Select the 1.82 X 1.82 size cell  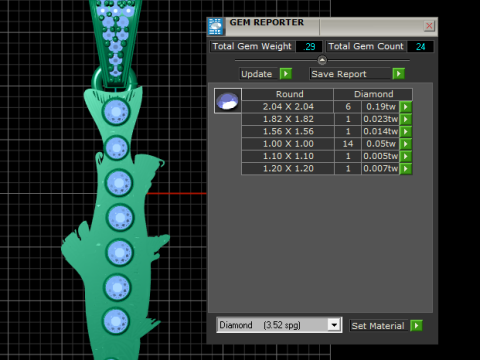click(x=288, y=119)
